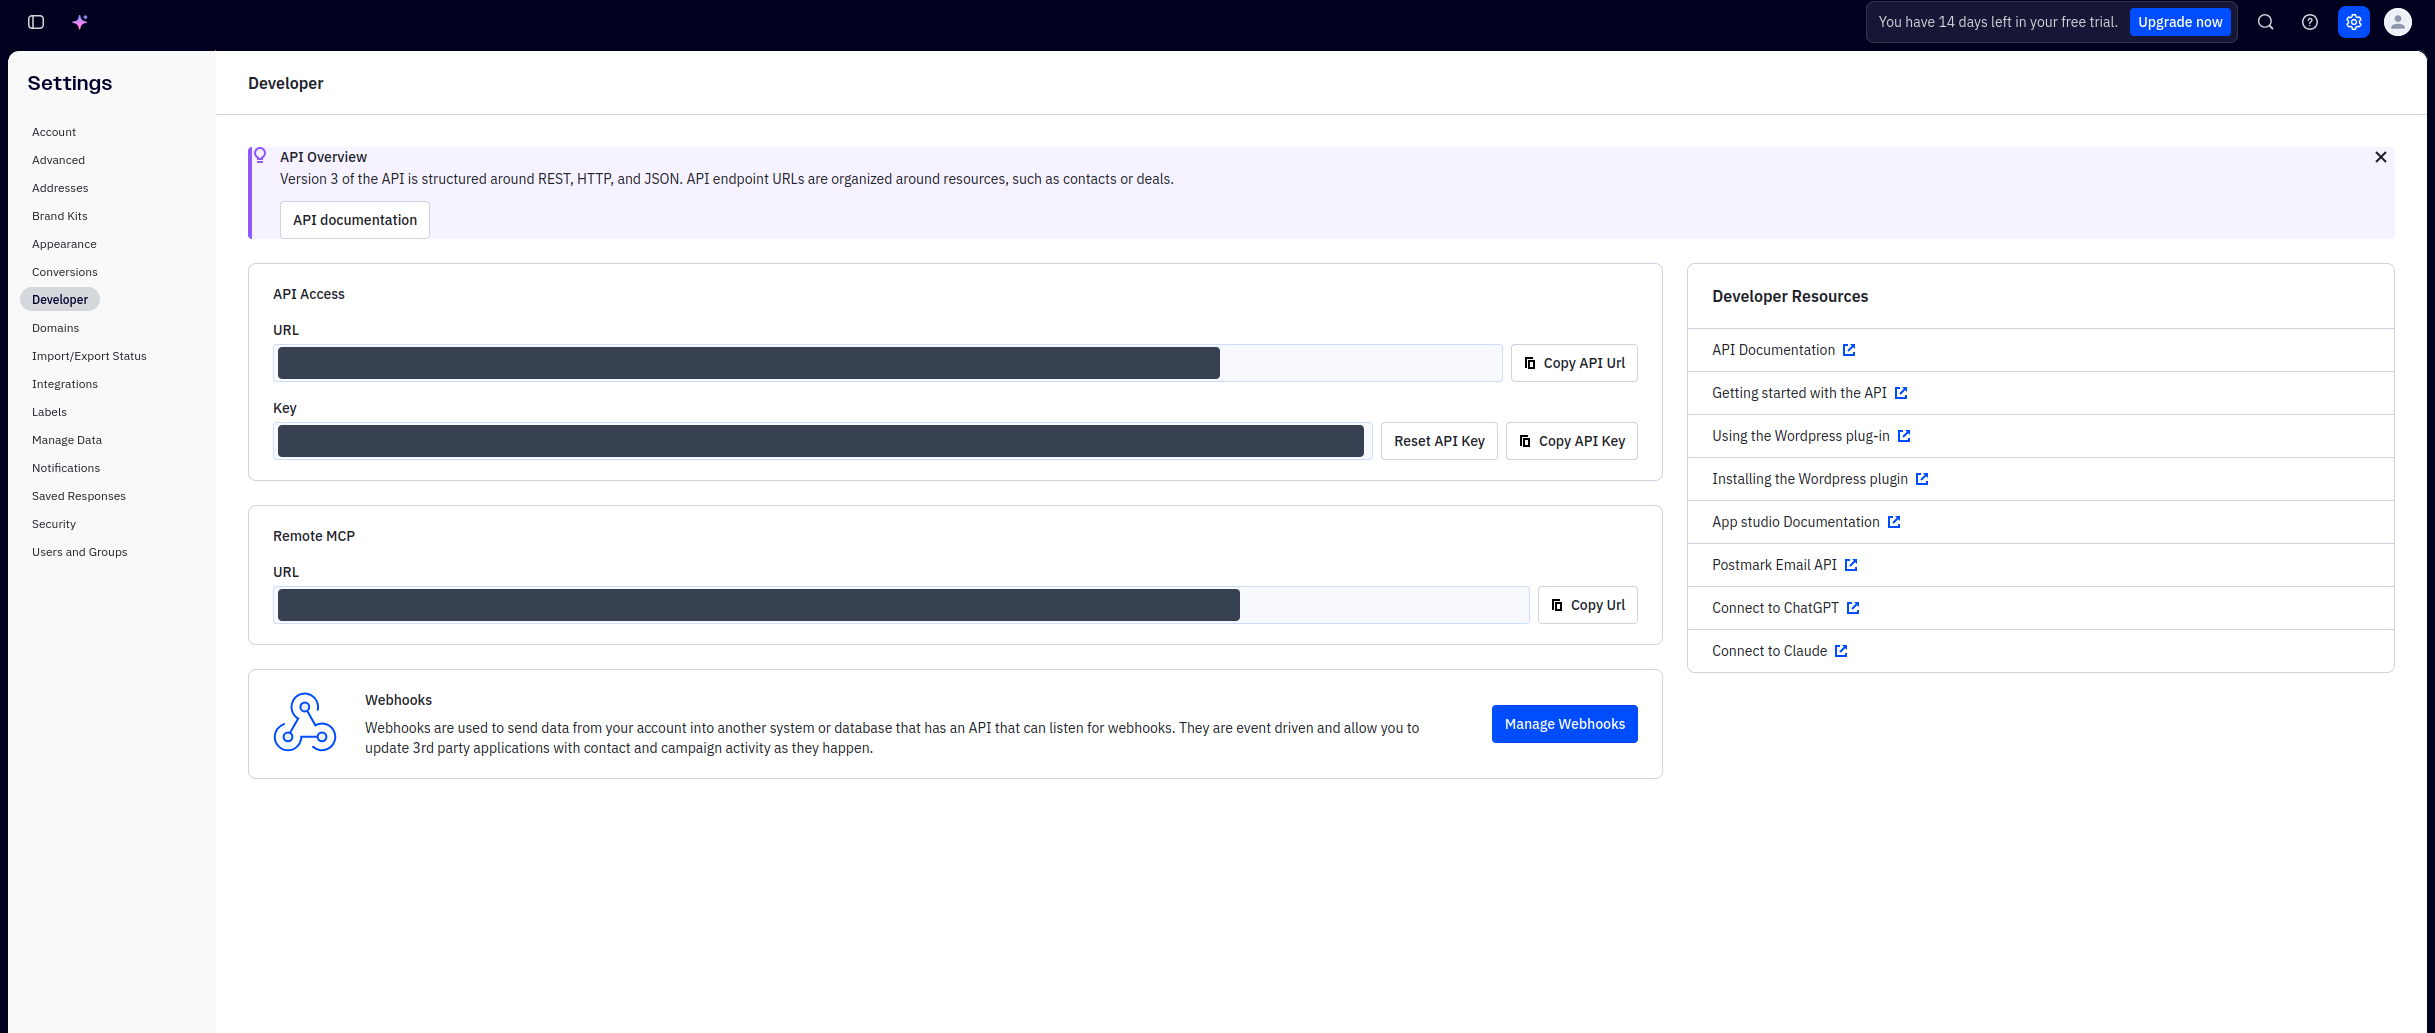Open external icon beside API Documentation

pyautogui.click(x=1849, y=350)
